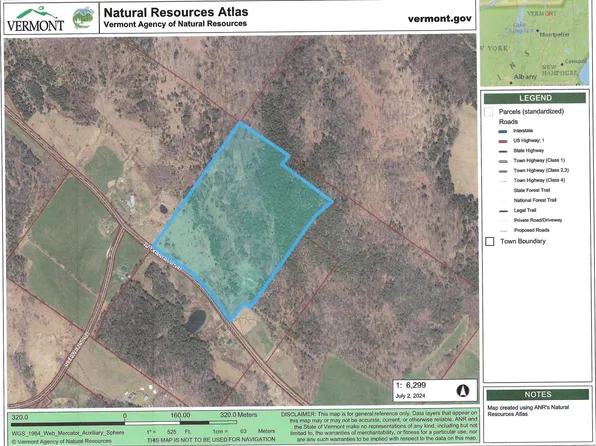
Task: Click the US Highway red line symbol
Action: (502, 141)
